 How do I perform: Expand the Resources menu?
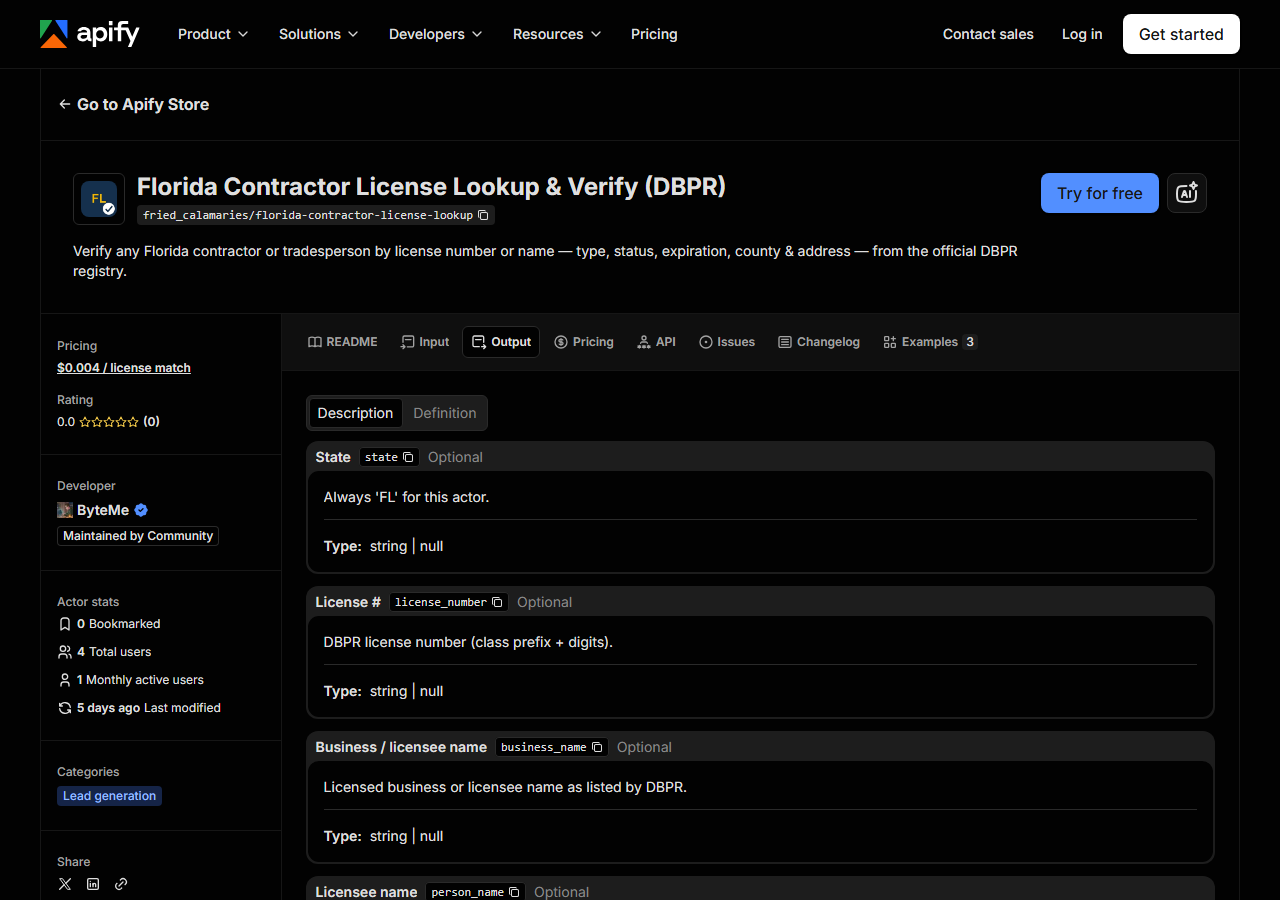[x=557, y=34]
